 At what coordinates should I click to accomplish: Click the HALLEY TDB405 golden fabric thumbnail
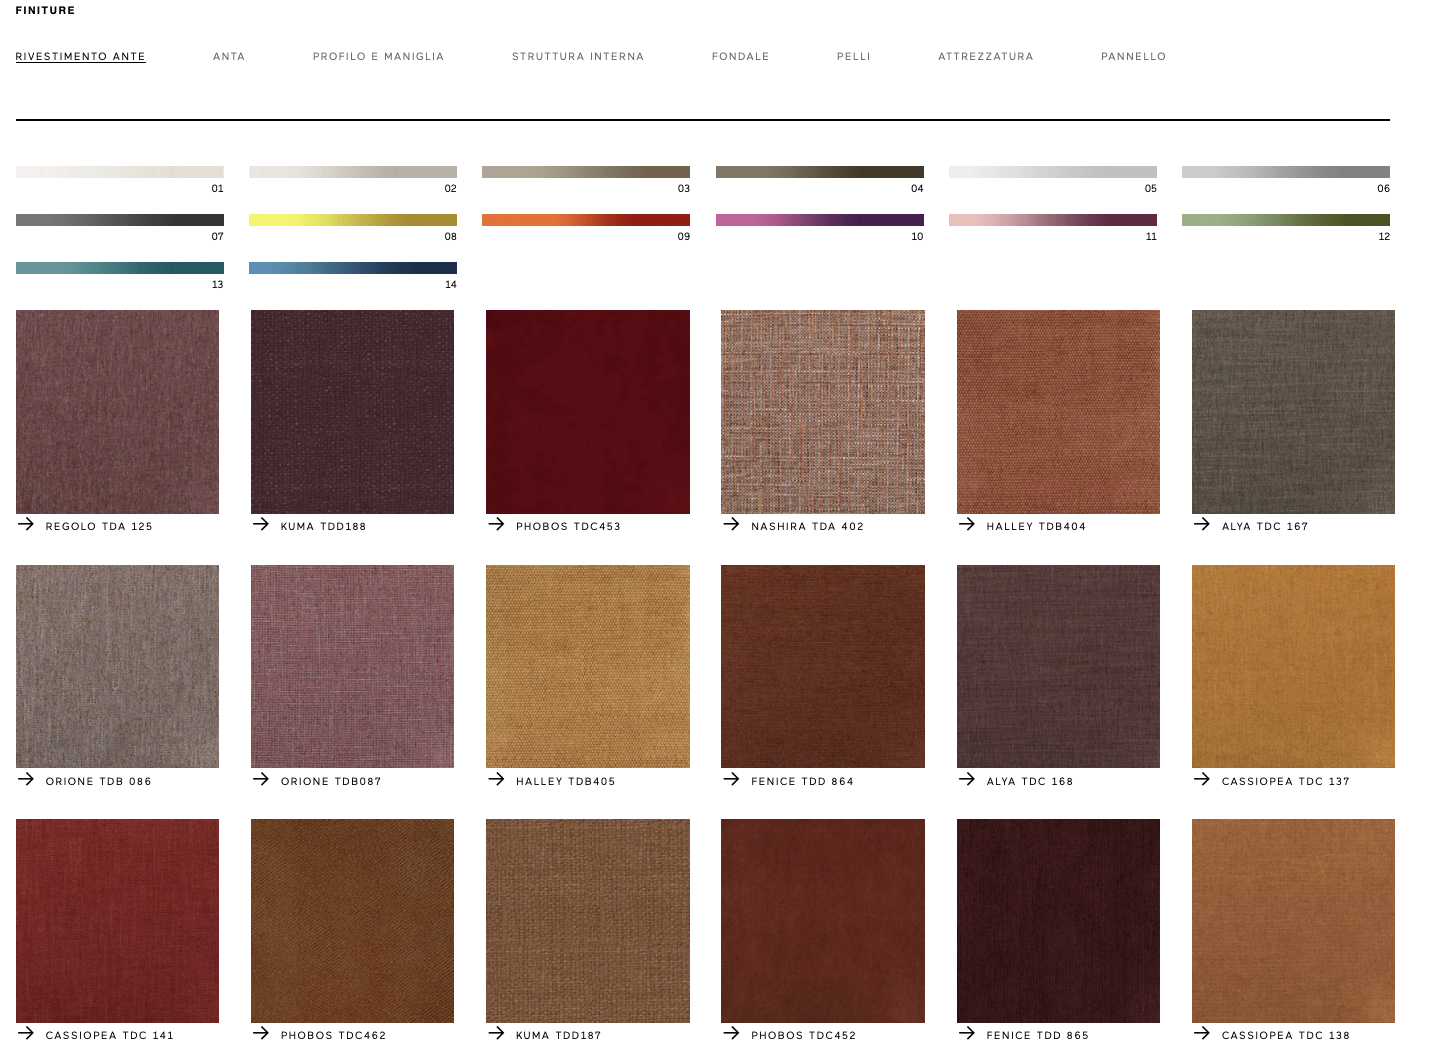[x=588, y=666]
